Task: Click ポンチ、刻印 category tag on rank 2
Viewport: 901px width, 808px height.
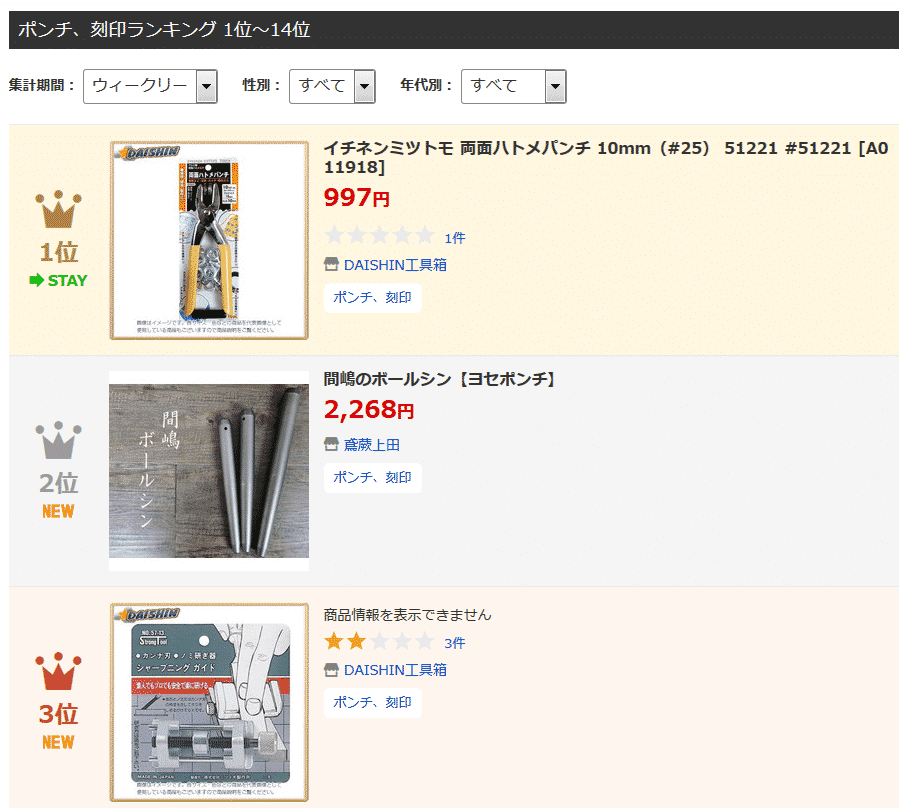Action: coord(372,478)
